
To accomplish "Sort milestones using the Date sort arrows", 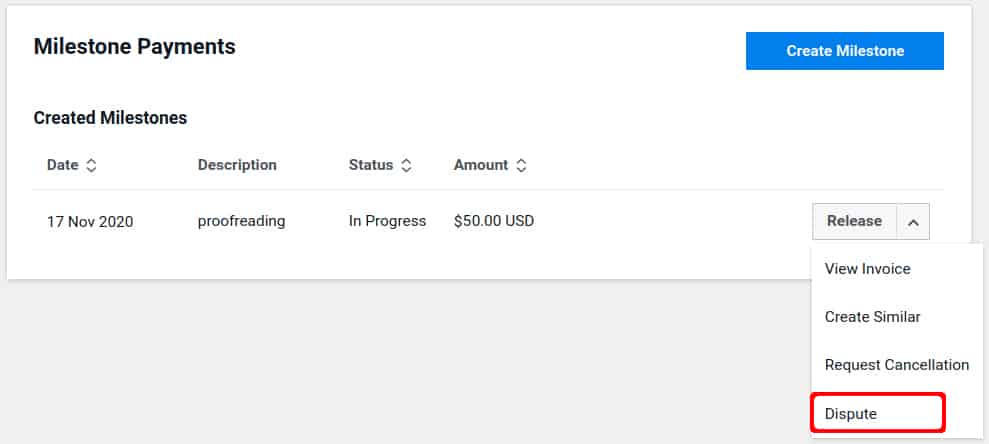I will coord(91,166).
